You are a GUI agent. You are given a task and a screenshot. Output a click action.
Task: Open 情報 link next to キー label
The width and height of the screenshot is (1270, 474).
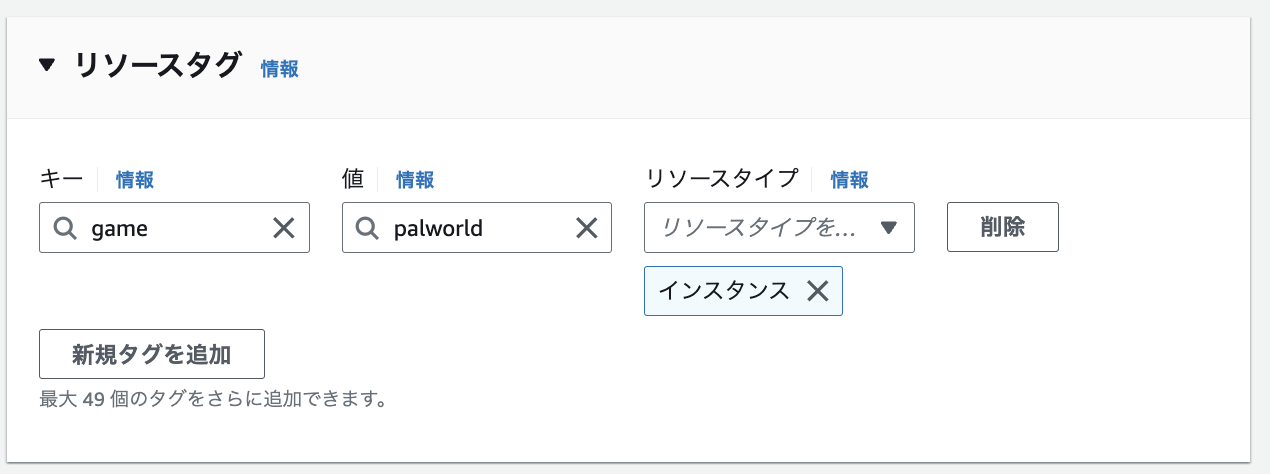point(135,179)
